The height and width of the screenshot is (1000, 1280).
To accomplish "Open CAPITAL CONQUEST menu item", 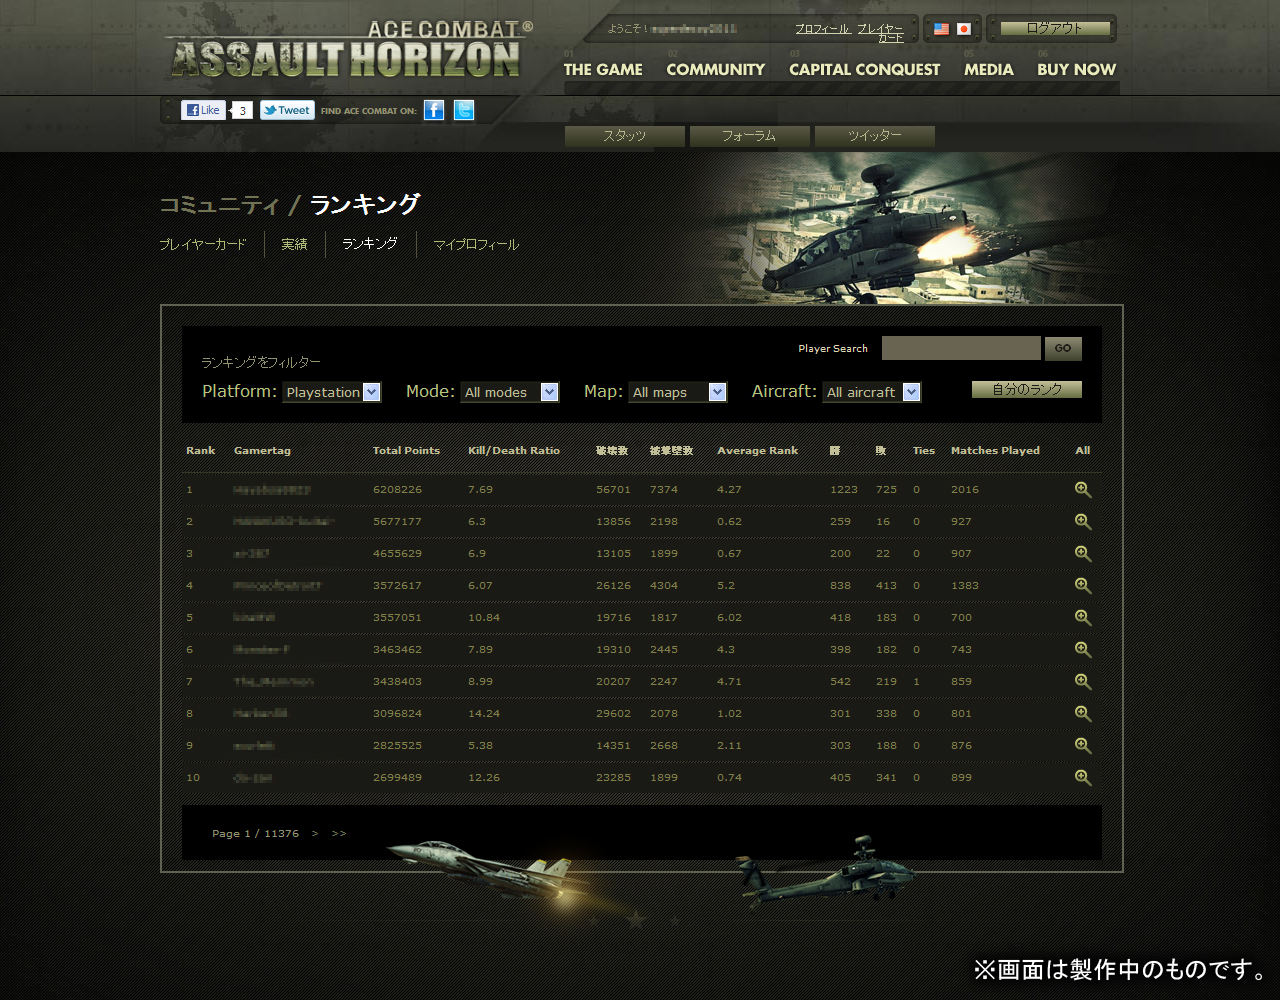I will (864, 69).
